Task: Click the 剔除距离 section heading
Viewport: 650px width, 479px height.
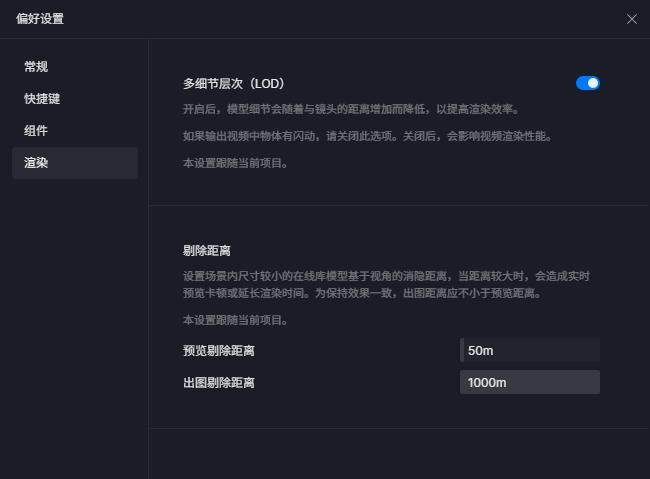Action: click(207, 250)
